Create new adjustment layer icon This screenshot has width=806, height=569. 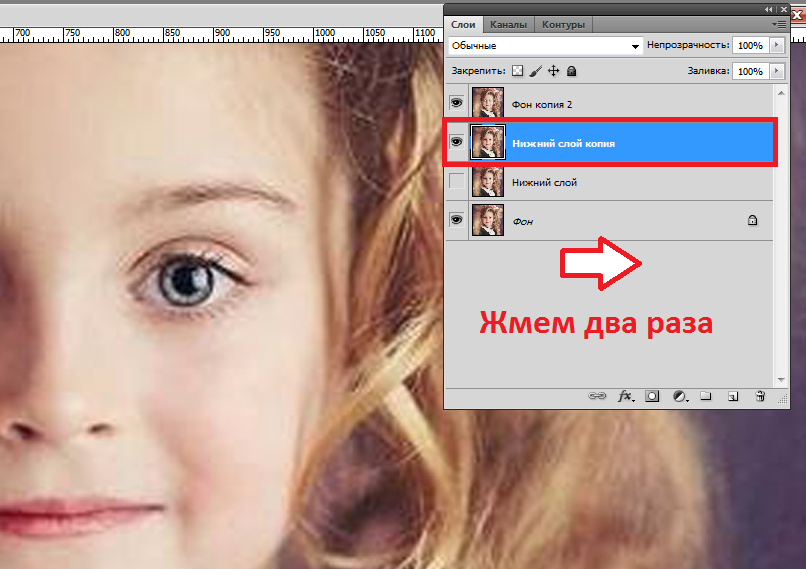680,396
